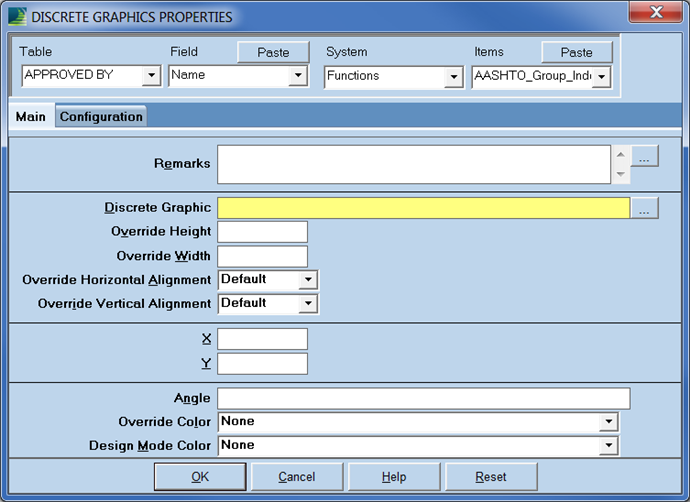Viewport: 690px width, 502px height.
Task: Click the Paste button next to Items
Action: (x=576, y=52)
